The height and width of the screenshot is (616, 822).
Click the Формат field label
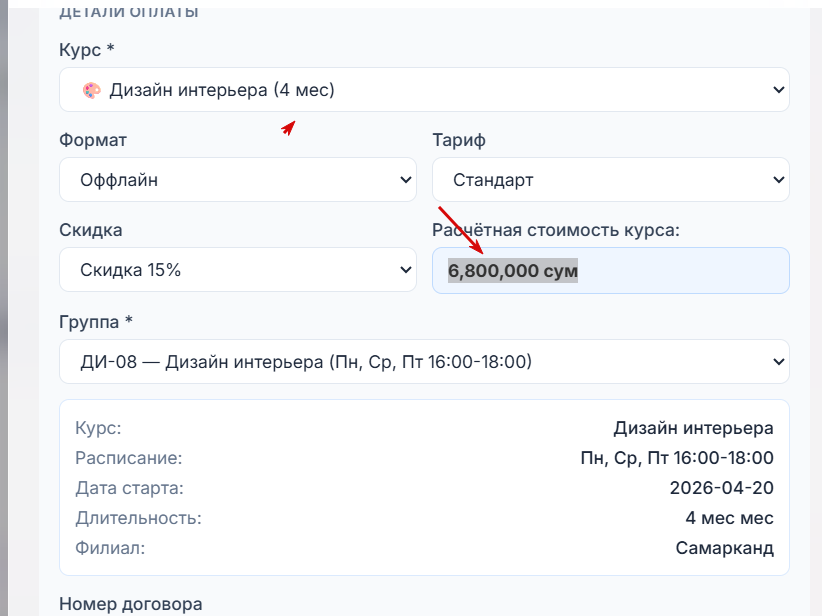93,140
